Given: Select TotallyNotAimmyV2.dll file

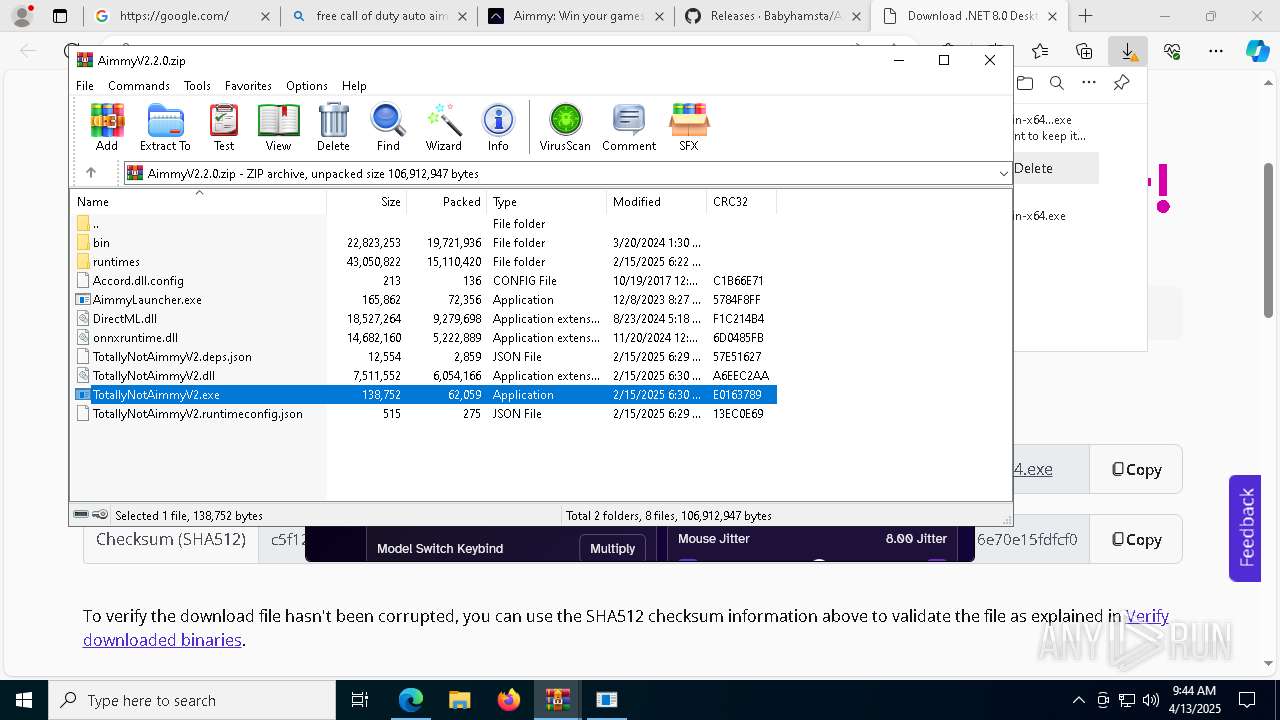Looking at the screenshot, I should [x=424, y=376].
